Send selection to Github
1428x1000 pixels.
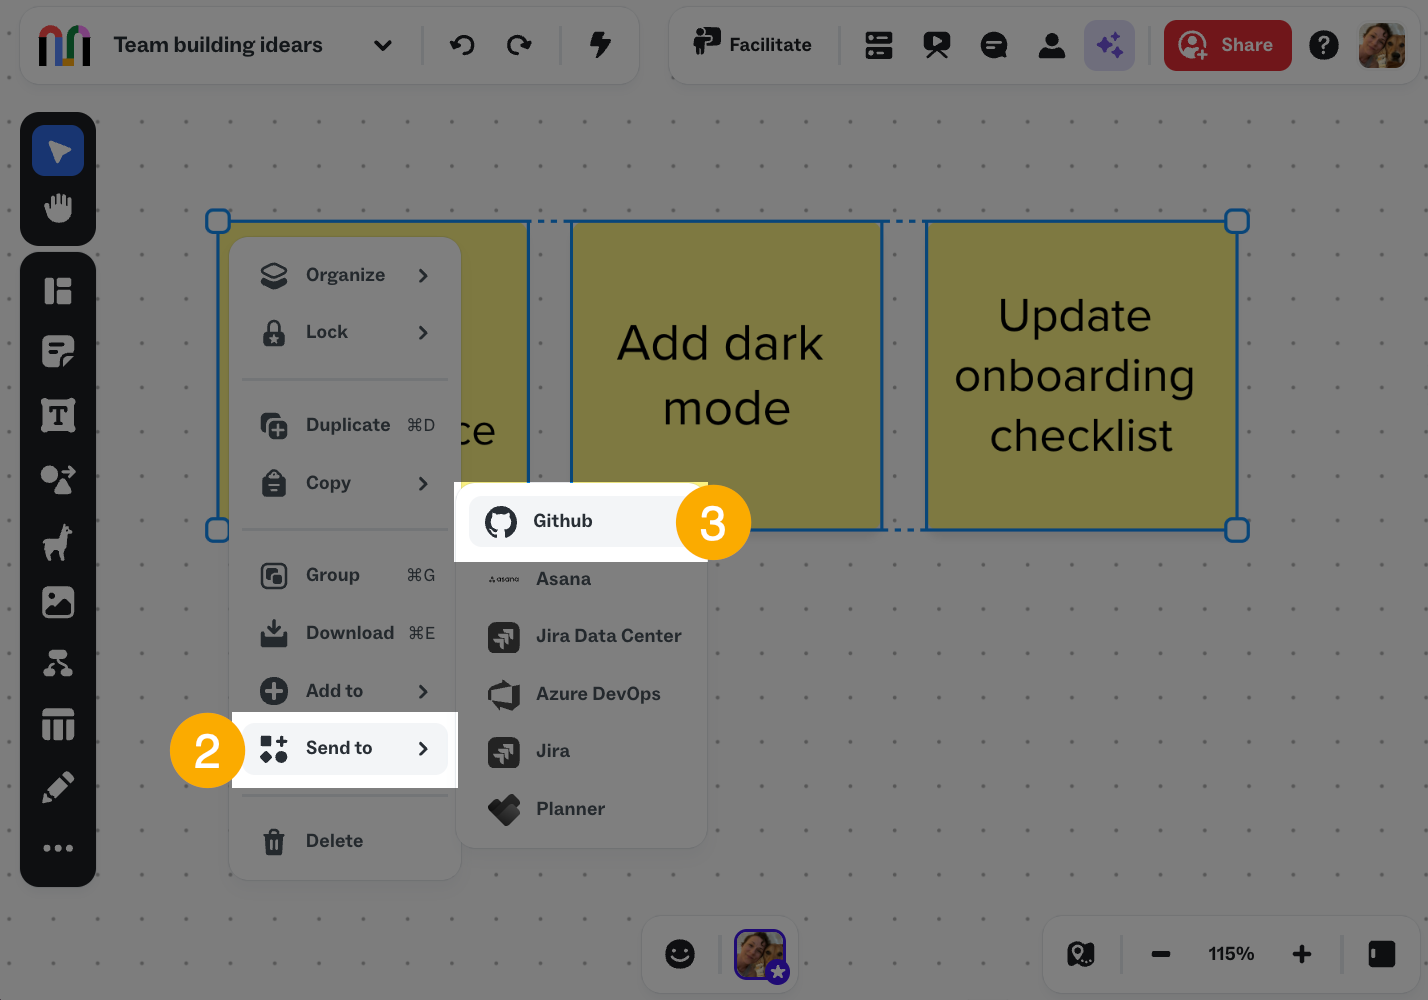point(581,521)
